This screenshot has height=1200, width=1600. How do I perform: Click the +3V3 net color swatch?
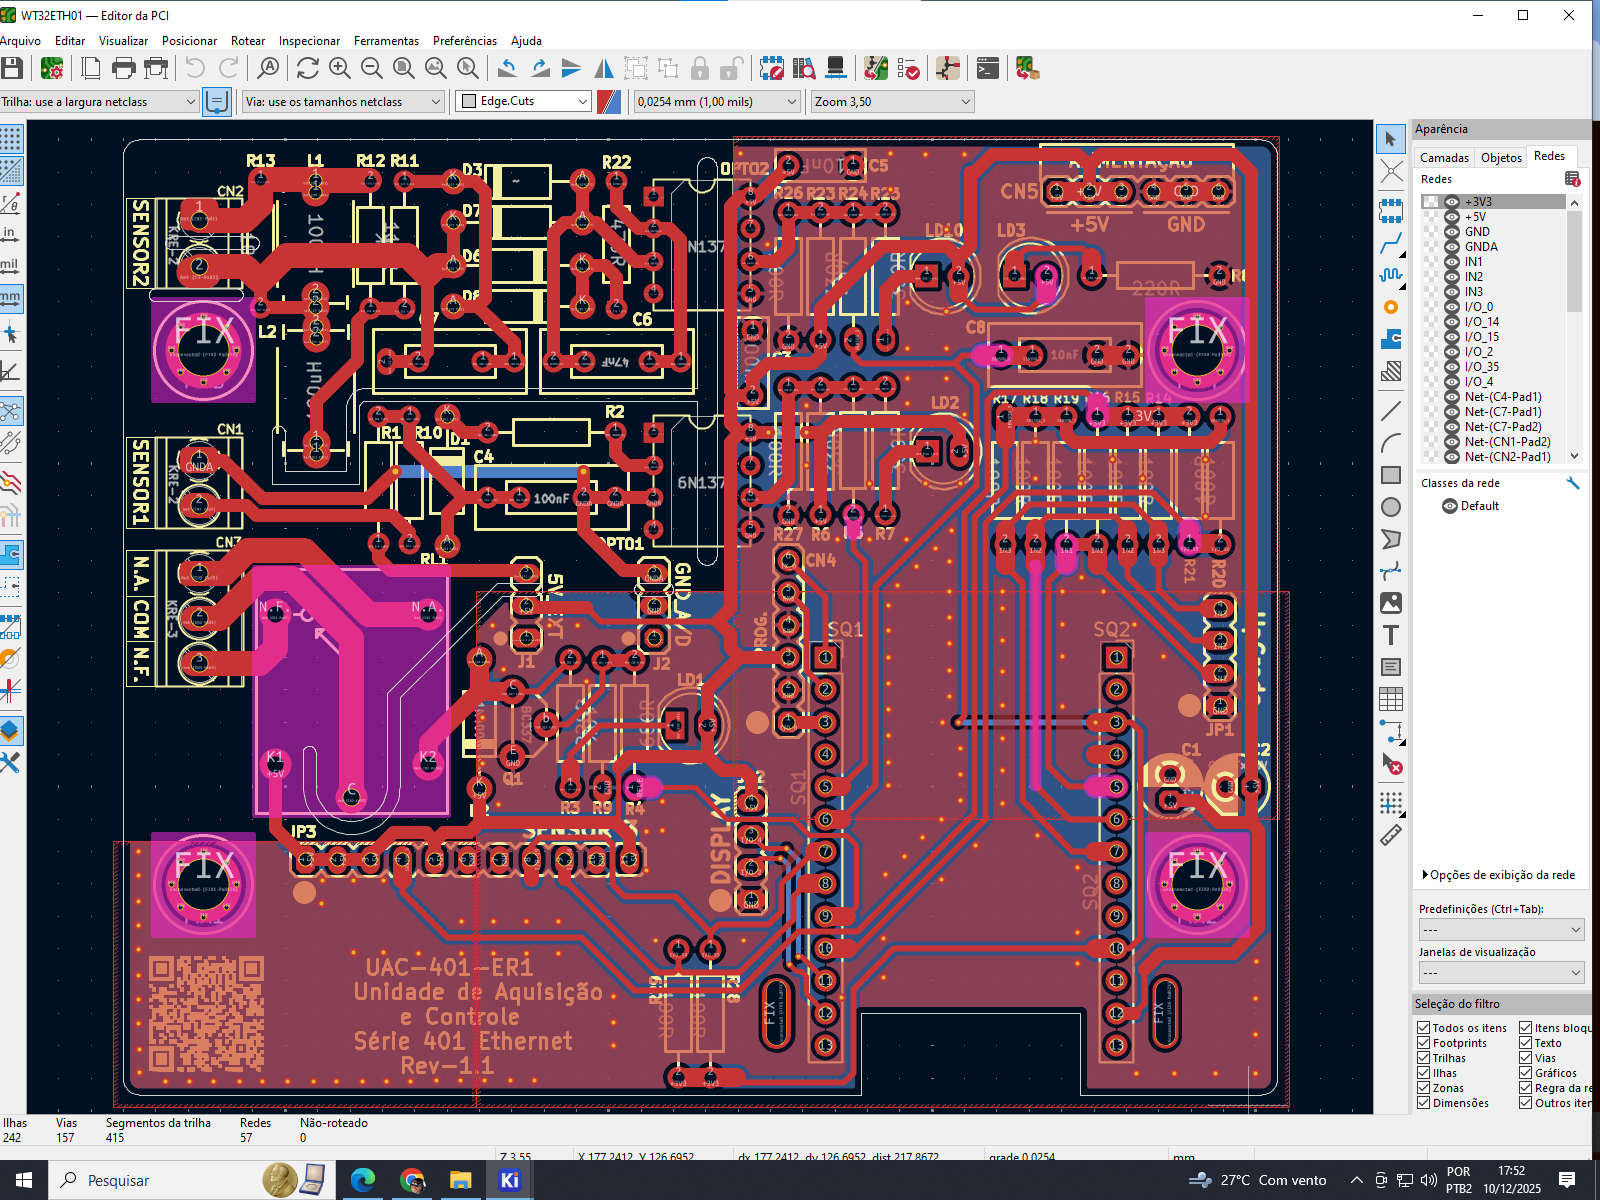click(1432, 202)
